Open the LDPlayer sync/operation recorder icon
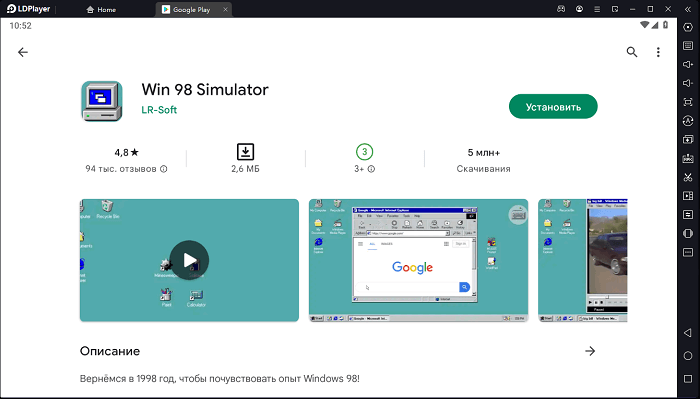Viewport: 700px width, 399px height. coord(688,121)
